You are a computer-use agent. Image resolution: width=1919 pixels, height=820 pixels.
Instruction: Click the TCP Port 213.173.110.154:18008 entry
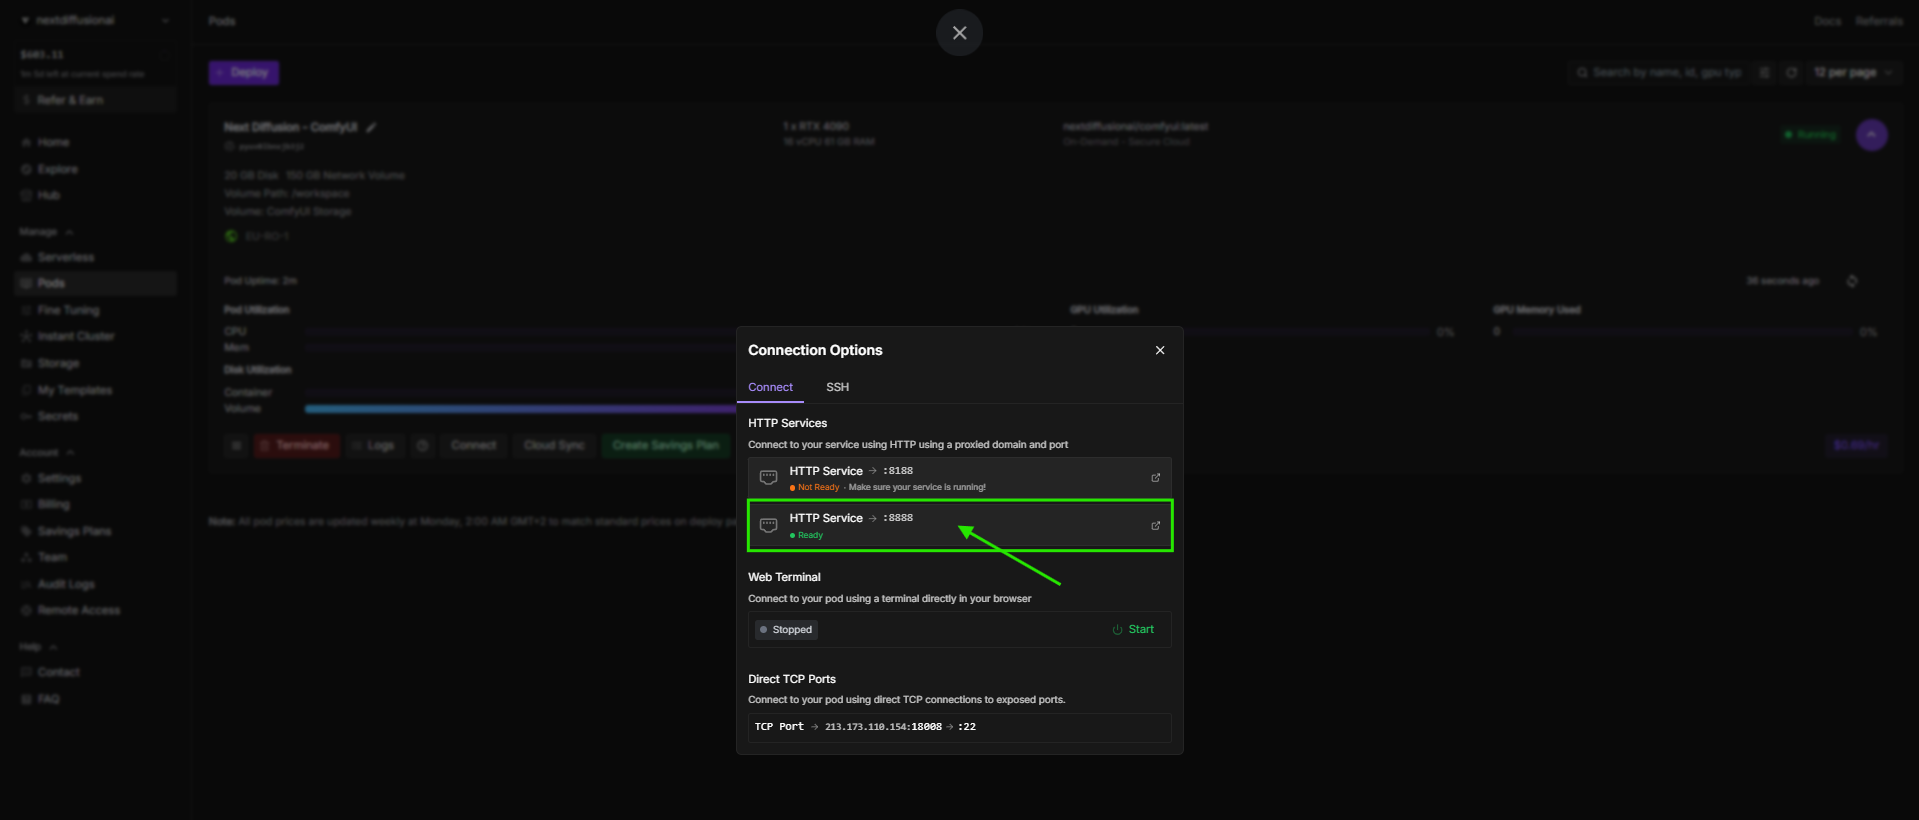(960, 727)
